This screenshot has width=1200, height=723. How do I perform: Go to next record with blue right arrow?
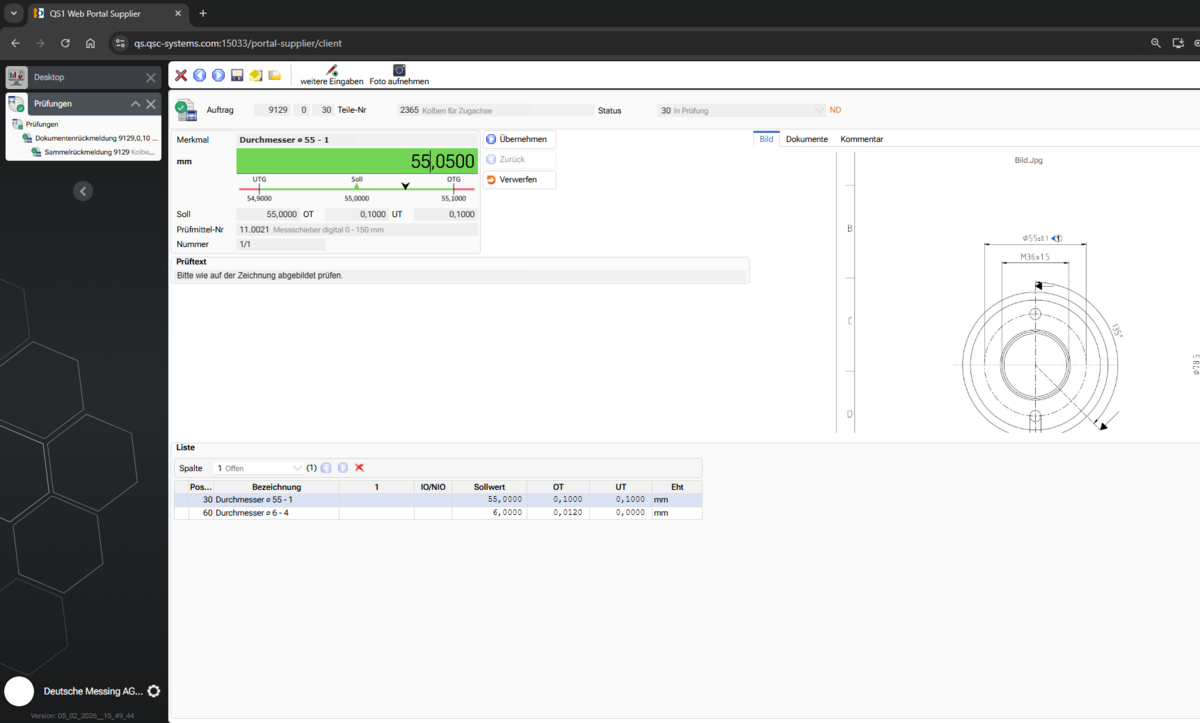(218, 75)
